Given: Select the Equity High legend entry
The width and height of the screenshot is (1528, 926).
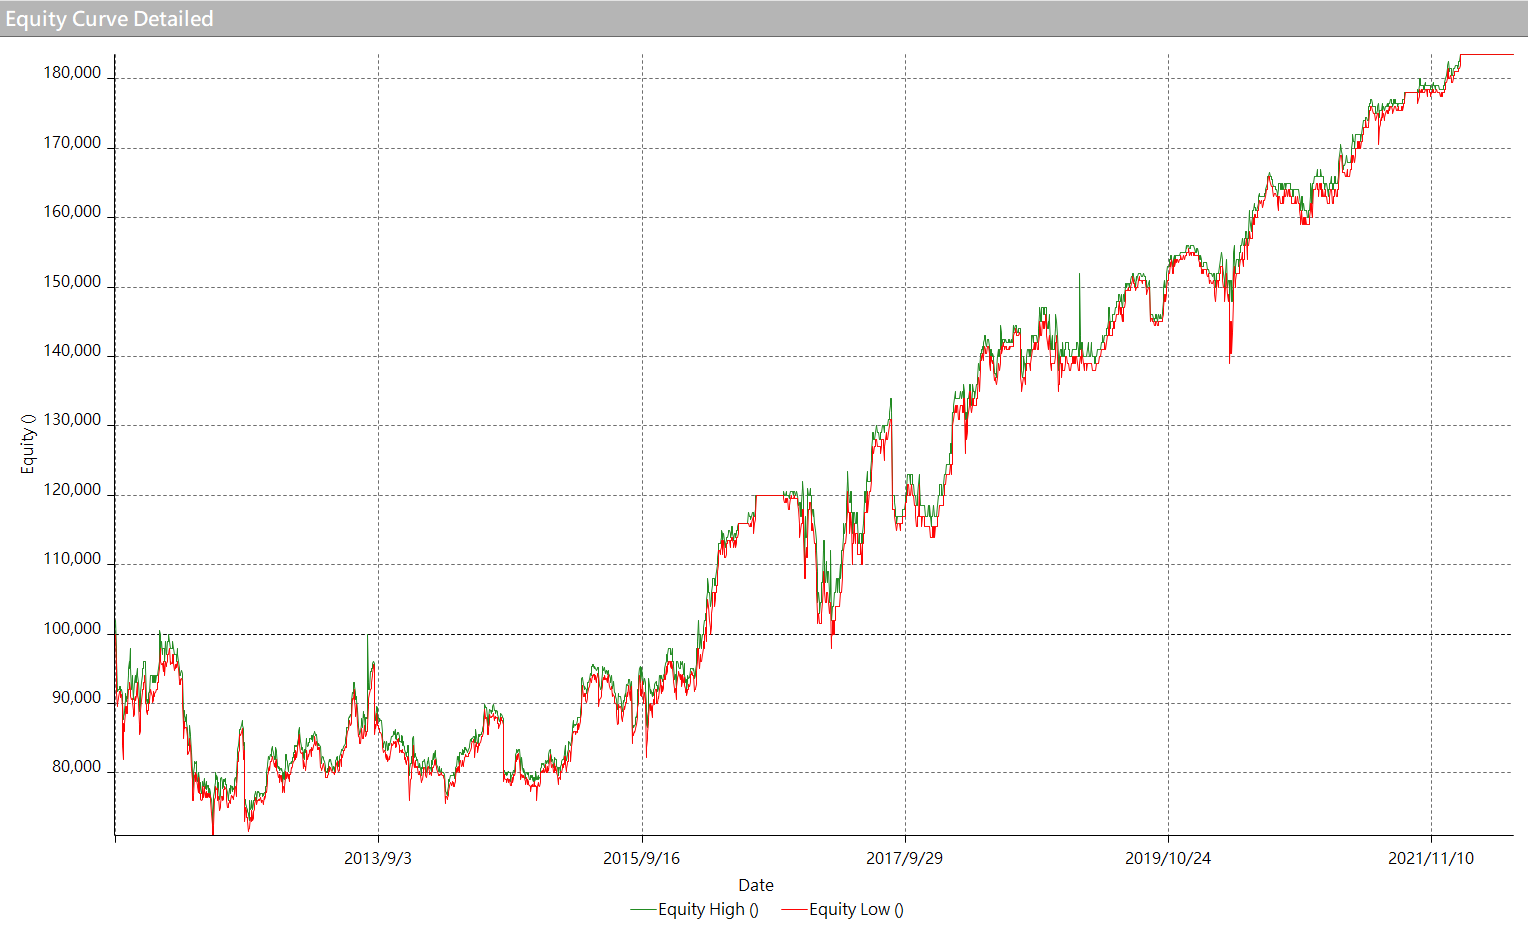Looking at the screenshot, I should 694,909.
